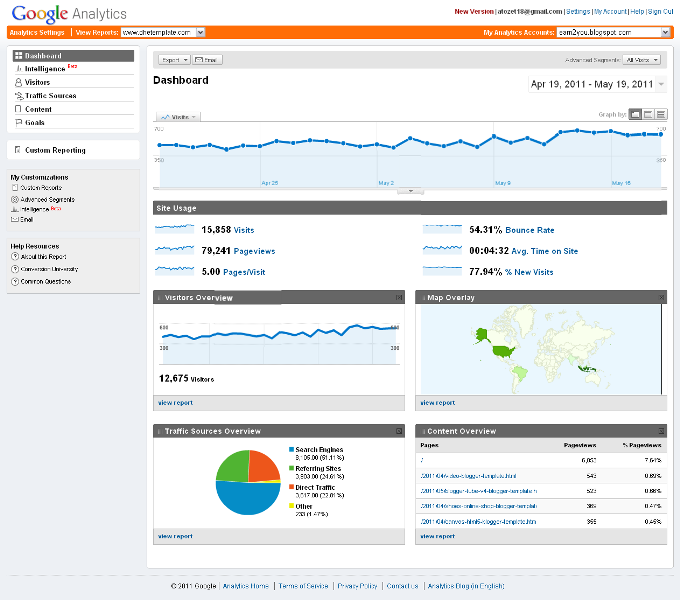Click the Email envelope icon in sidebar
The height and width of the screenshot is (600, 680).
click(x=15, y=219)
